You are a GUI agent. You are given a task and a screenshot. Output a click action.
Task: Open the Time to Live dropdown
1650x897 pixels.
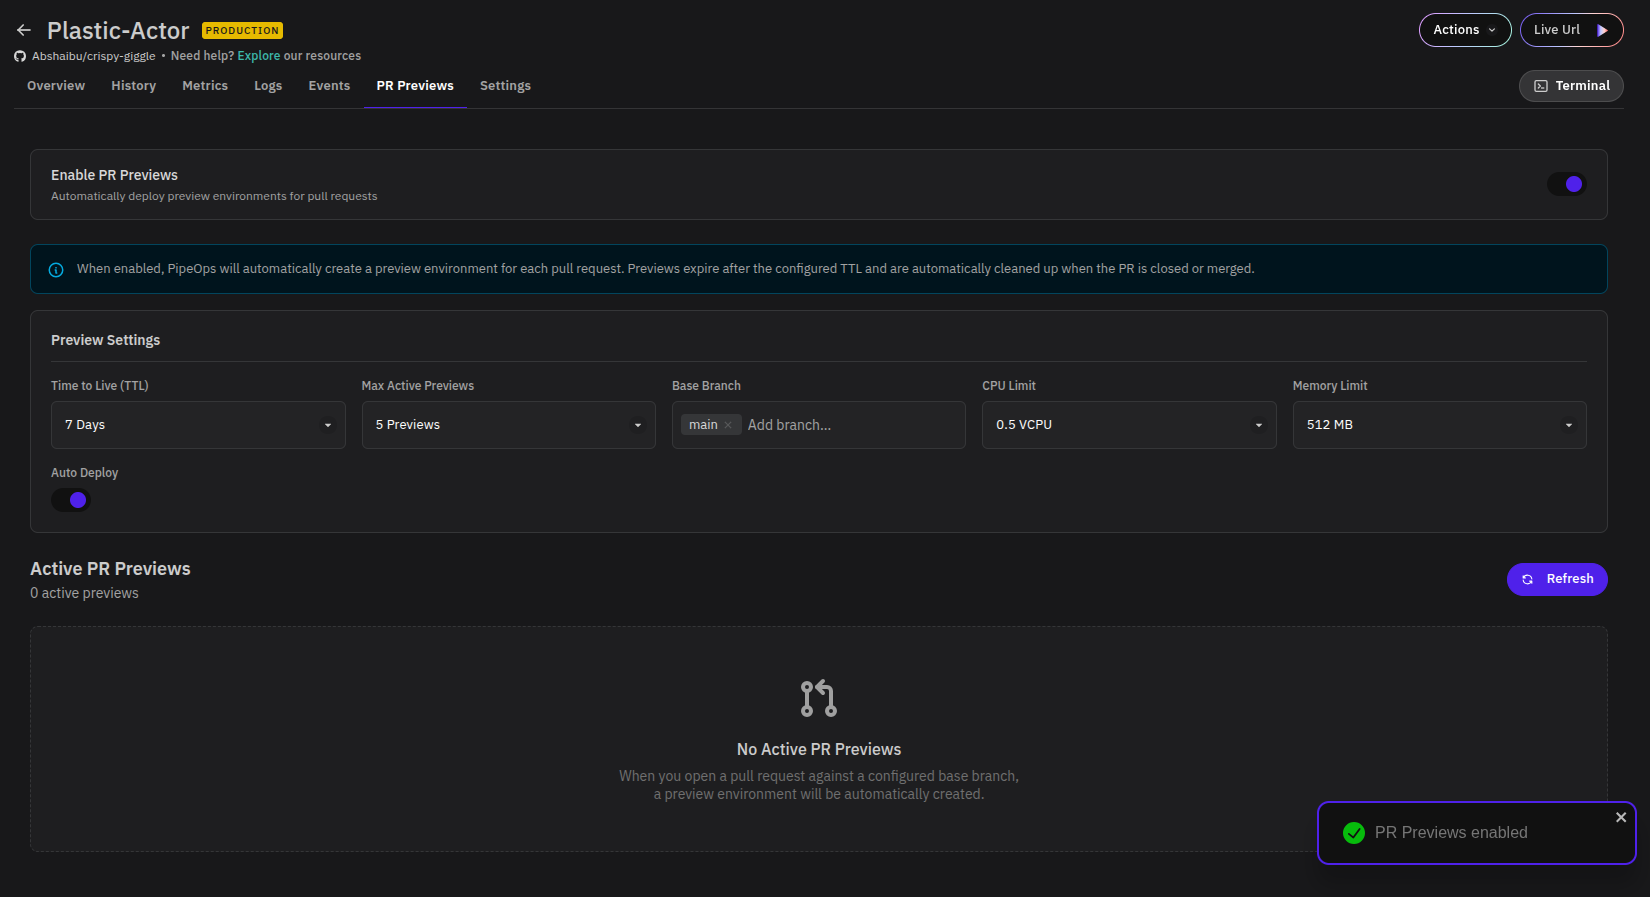tap(198, 425)
